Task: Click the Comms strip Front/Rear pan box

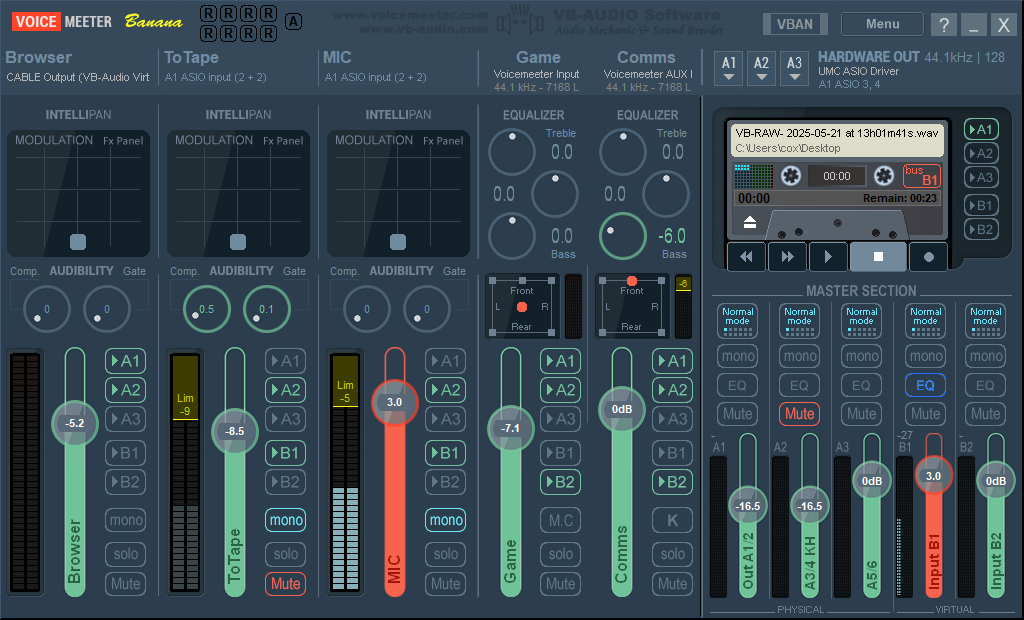Action: [632, 306]
